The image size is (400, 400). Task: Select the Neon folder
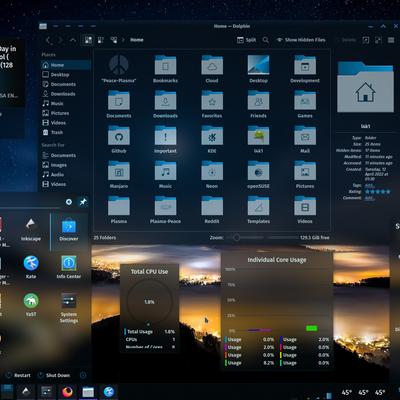[212, 174]
